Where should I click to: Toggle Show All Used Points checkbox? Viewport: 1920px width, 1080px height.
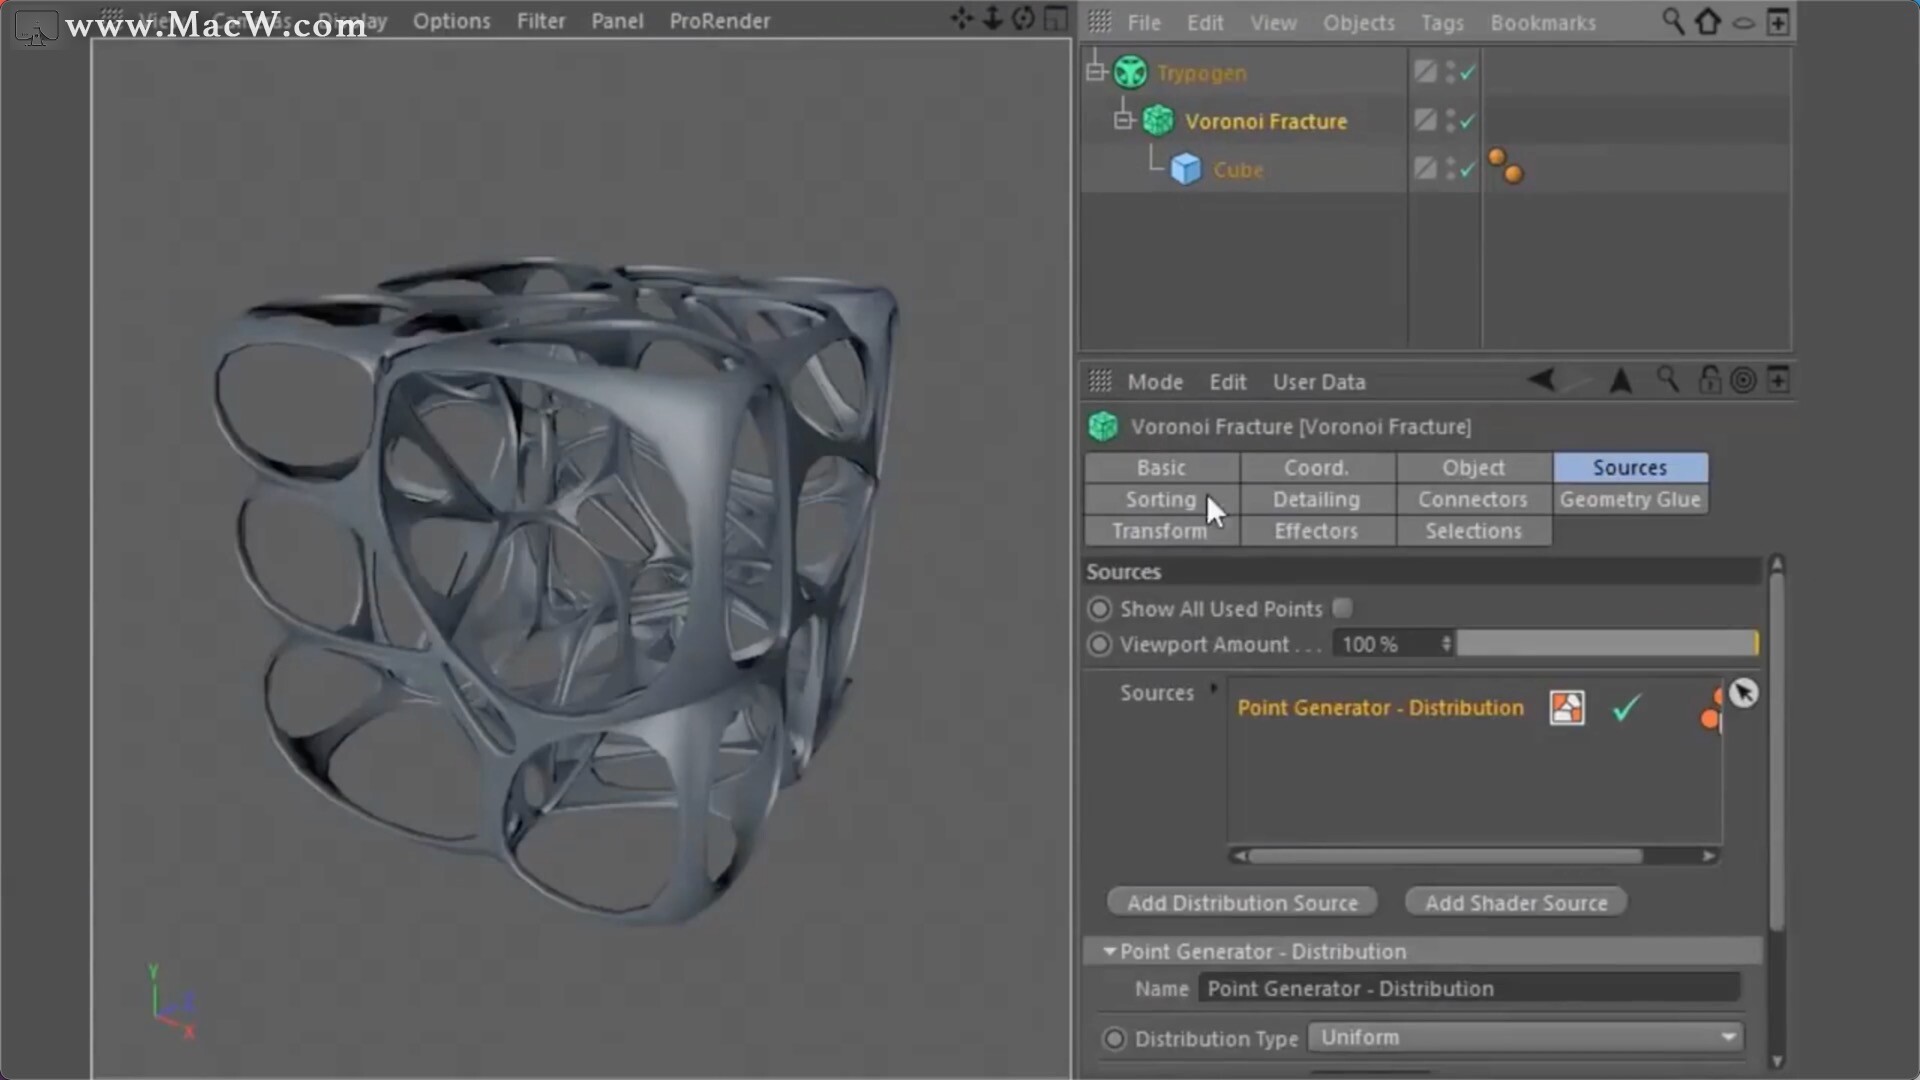point(1341,607)
